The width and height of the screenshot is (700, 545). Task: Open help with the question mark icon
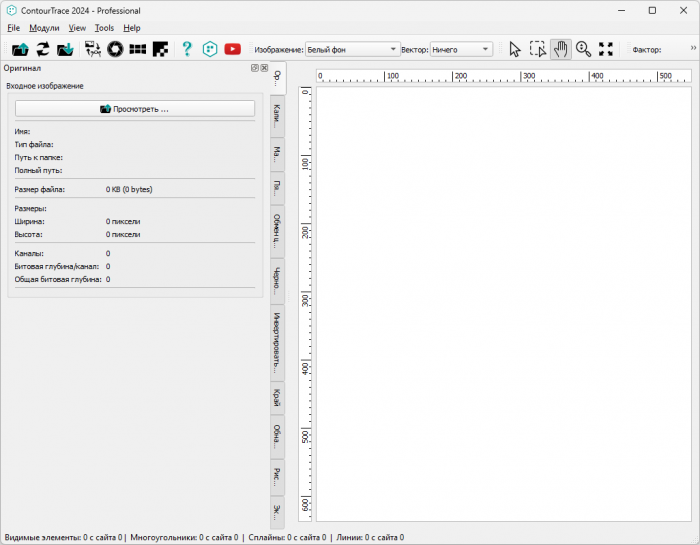pyautogui.click(x=186, y=49)
